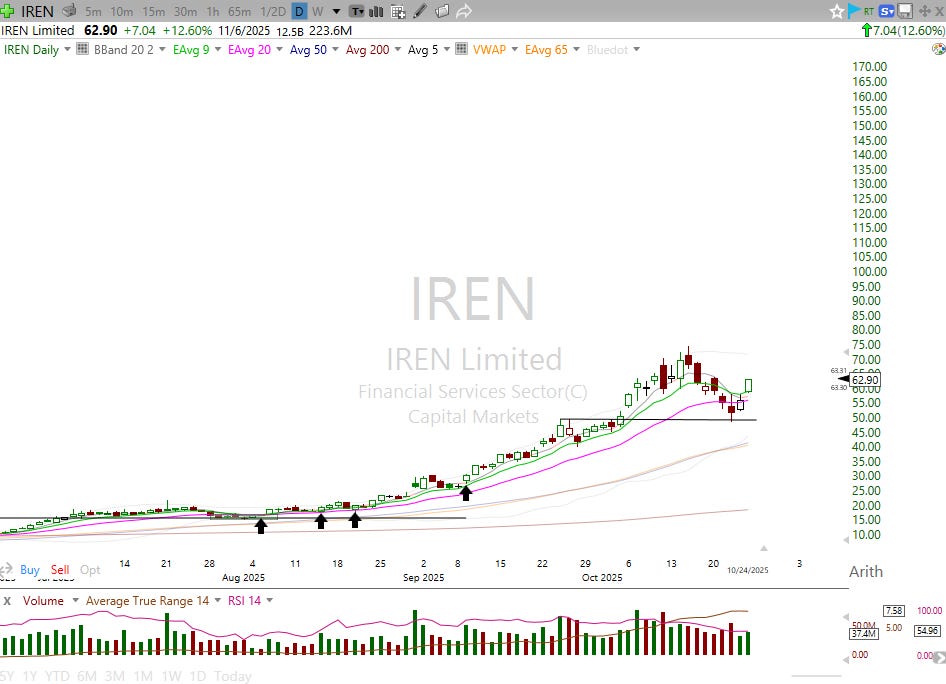Open the timeframe dropdown arrow after W
Viewport: 946px width, 684px height.
pyautogui.click(x=336, y=11)
